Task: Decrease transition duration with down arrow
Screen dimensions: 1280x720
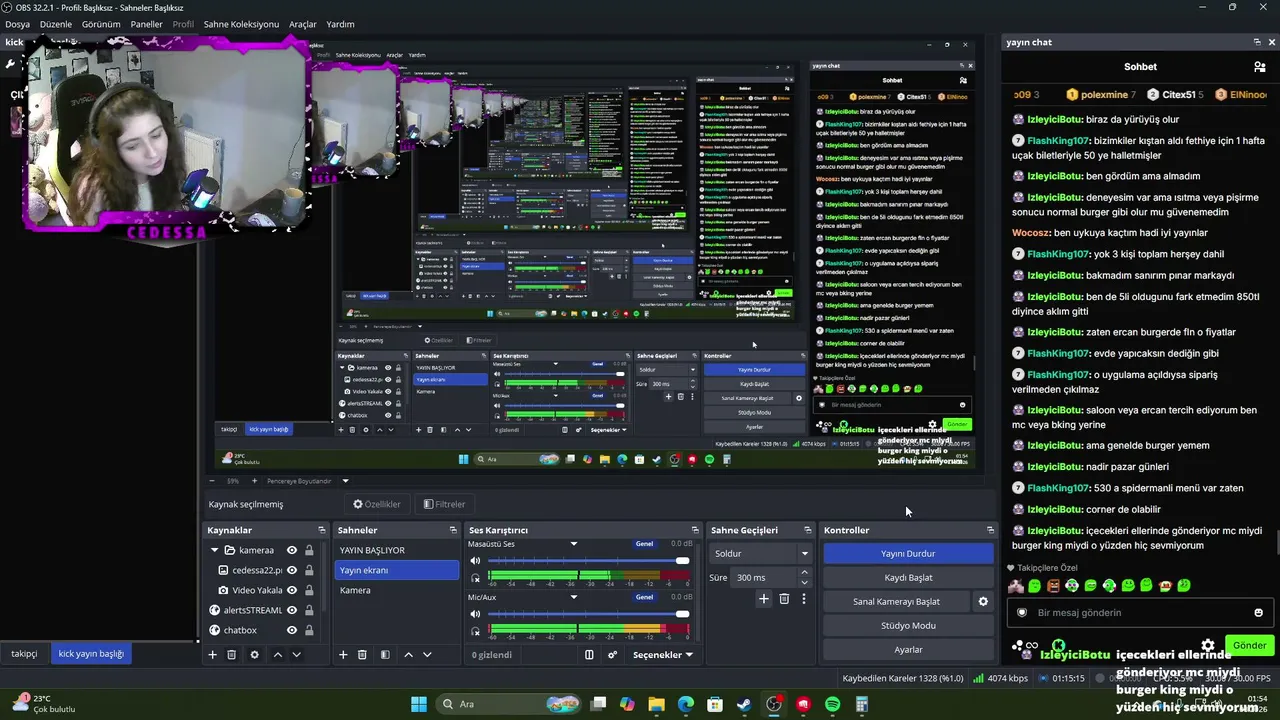Action: [x=804, y=582]
